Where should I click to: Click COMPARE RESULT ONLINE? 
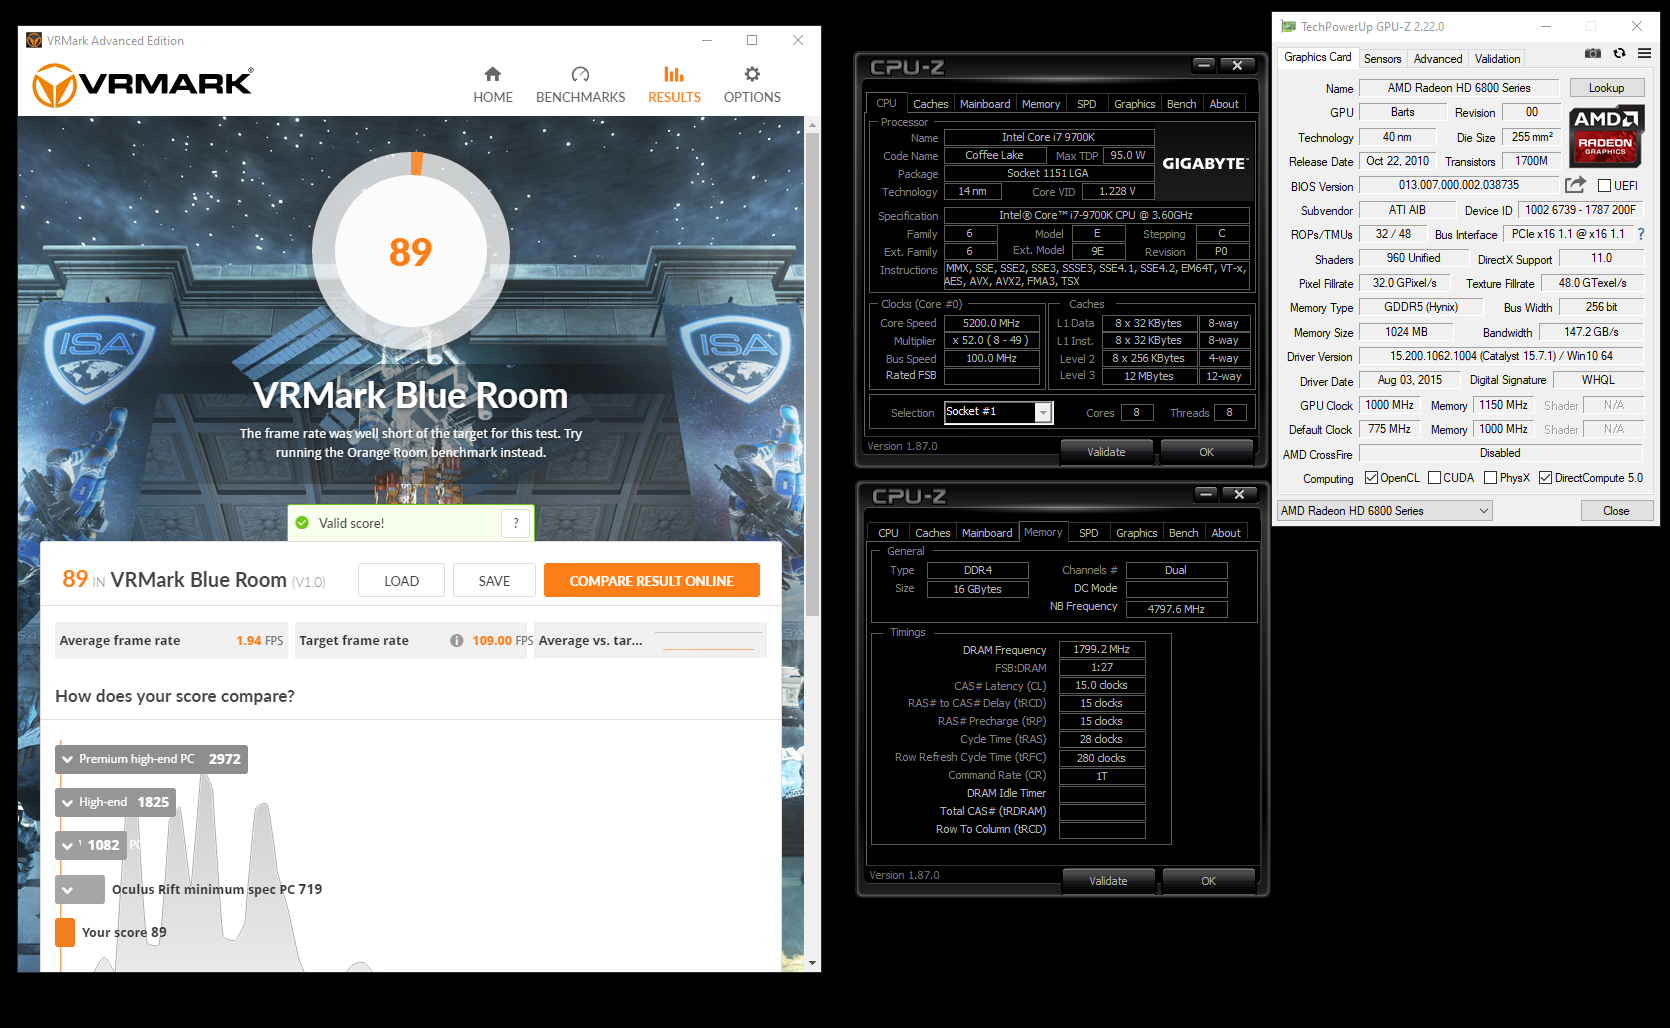coord(651,581)
